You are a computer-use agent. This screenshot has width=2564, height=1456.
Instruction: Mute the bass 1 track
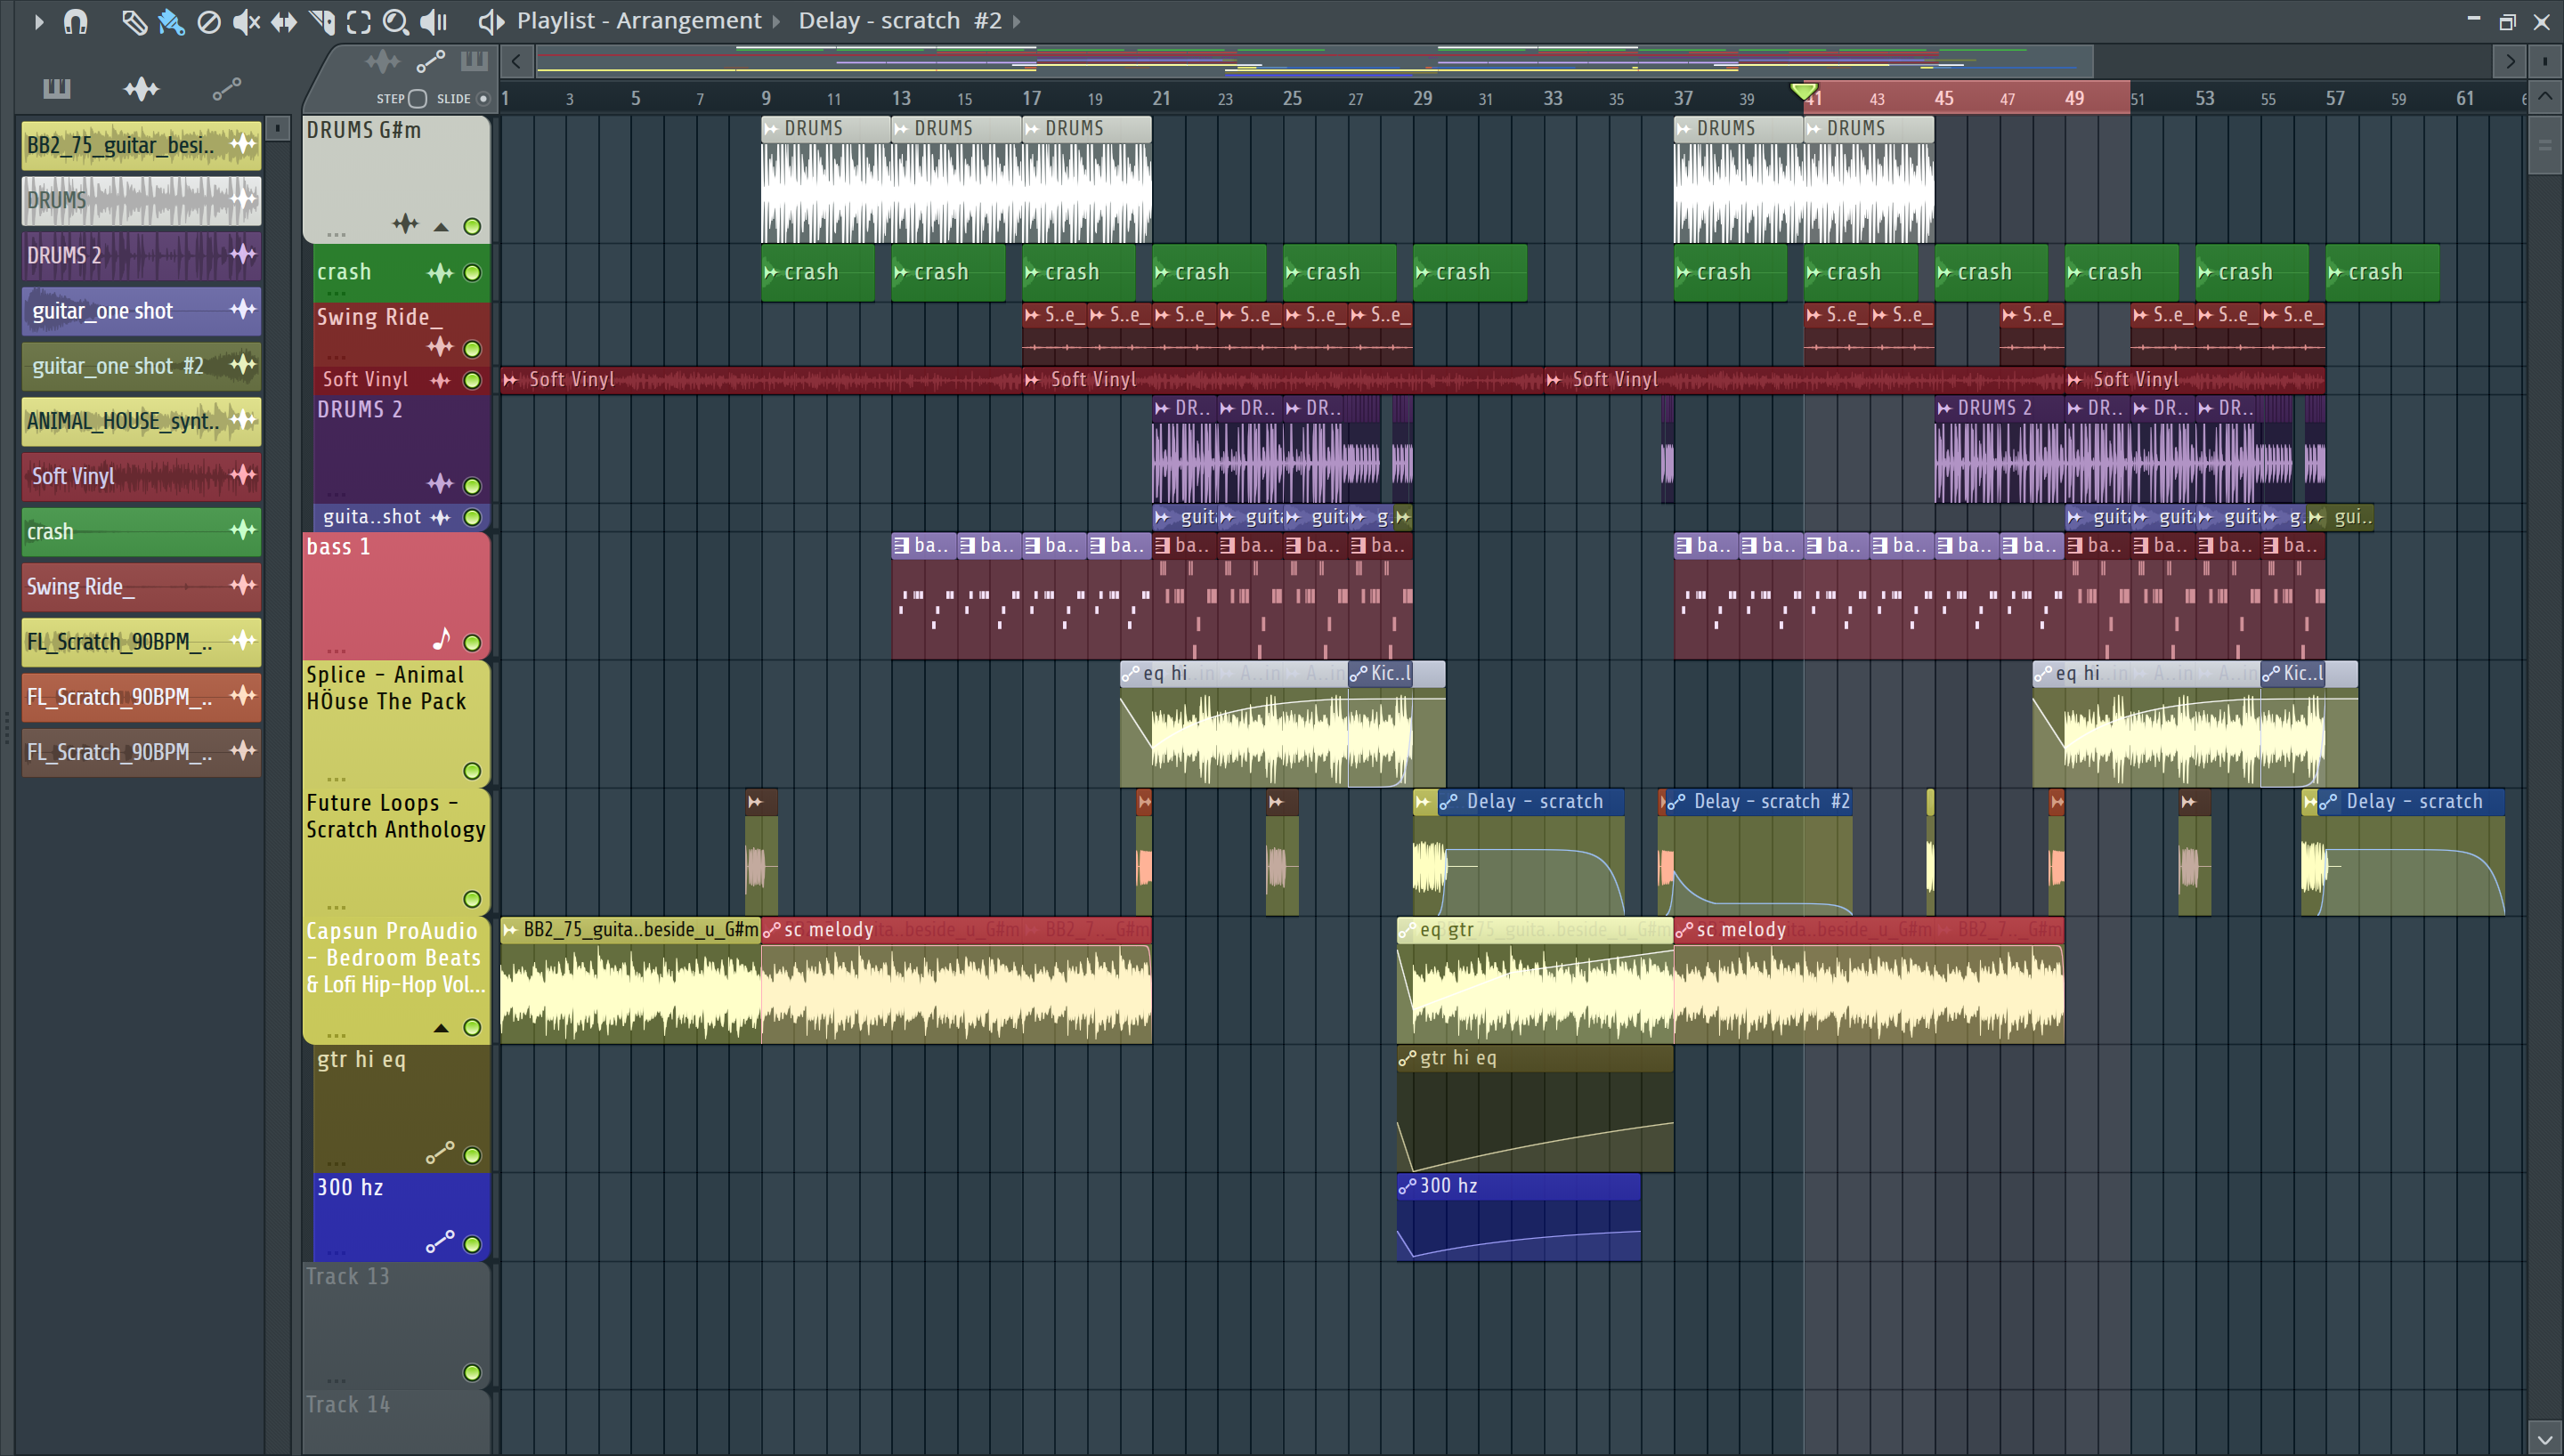[472, 643]
